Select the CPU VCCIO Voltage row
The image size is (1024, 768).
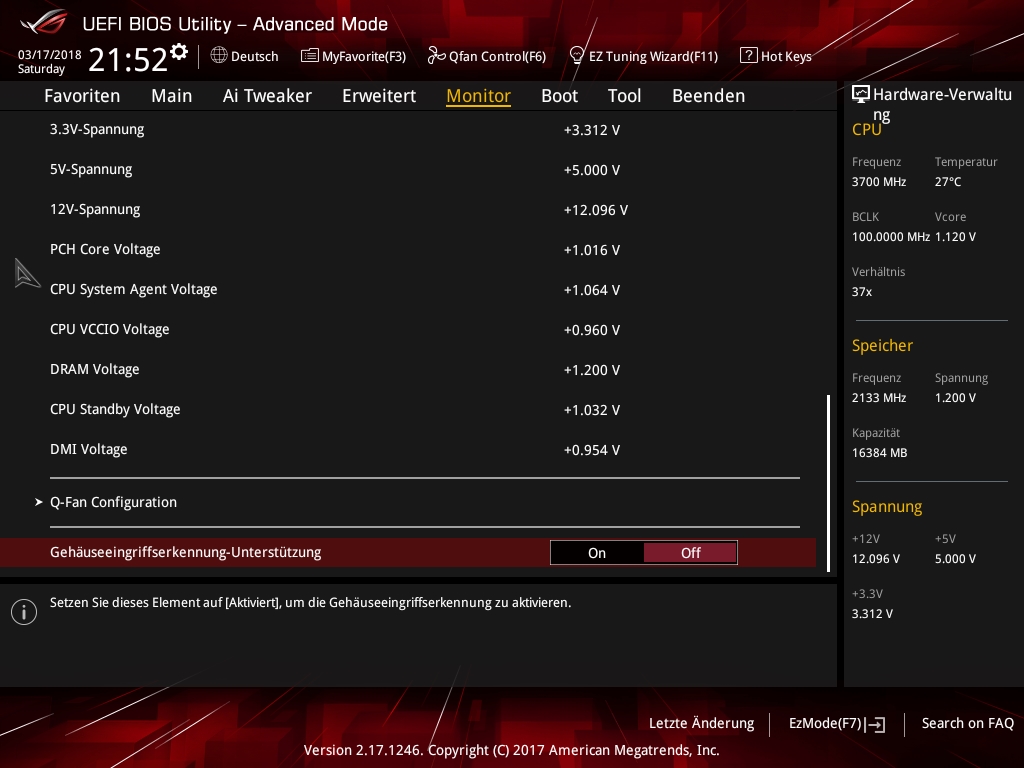point(408,329)
